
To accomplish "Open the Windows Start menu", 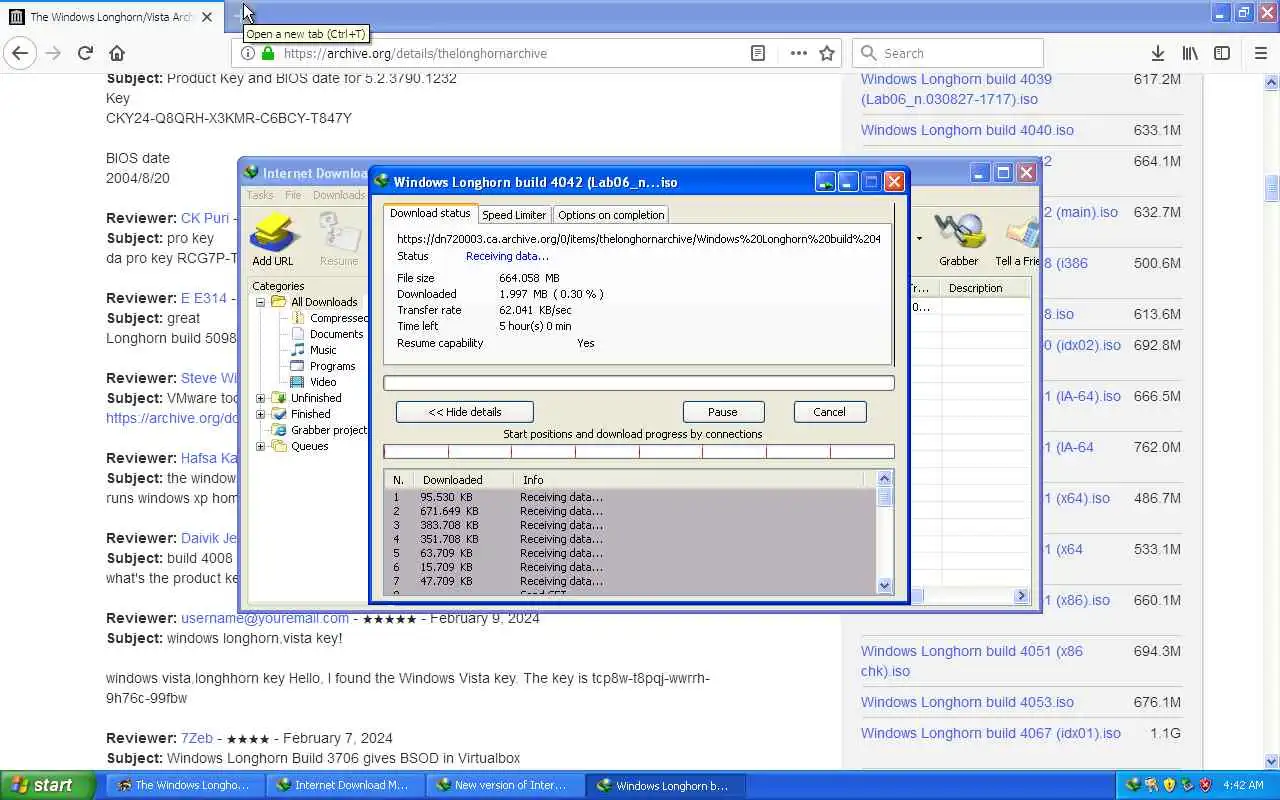I will [x=47, y=785].
